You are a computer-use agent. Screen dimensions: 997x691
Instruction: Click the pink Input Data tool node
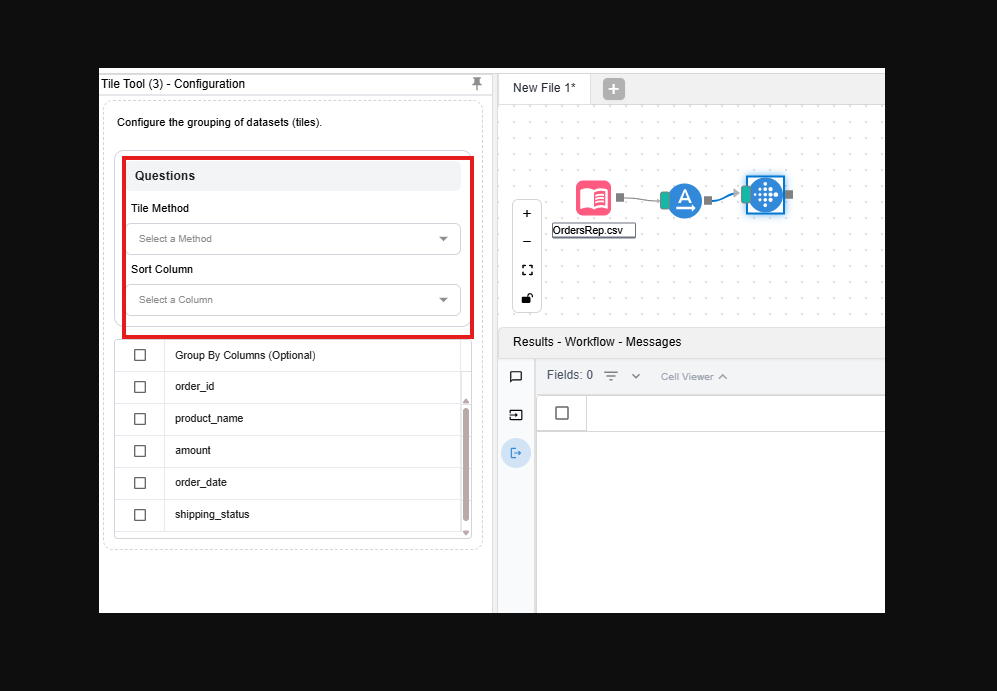point(593,198)
